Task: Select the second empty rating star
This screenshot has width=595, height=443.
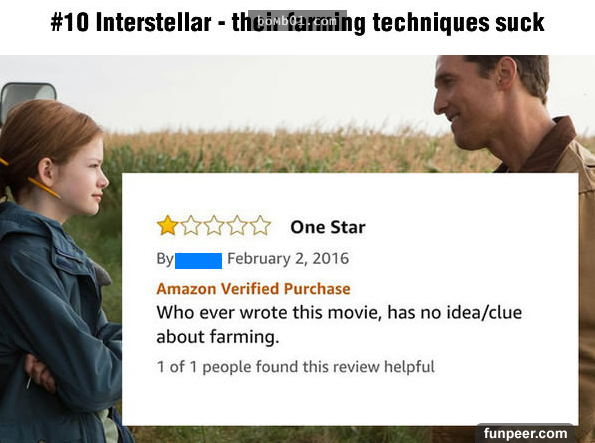Action: 191,225
